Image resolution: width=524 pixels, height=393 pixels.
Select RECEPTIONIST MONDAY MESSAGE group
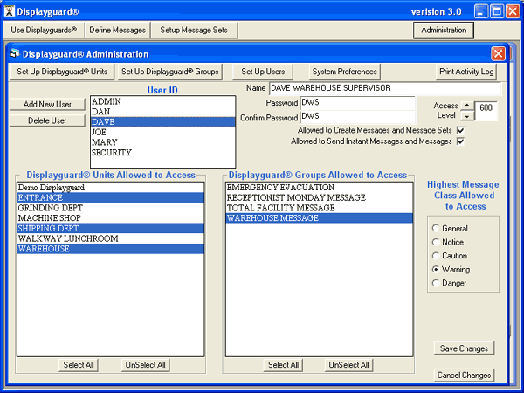319,198
